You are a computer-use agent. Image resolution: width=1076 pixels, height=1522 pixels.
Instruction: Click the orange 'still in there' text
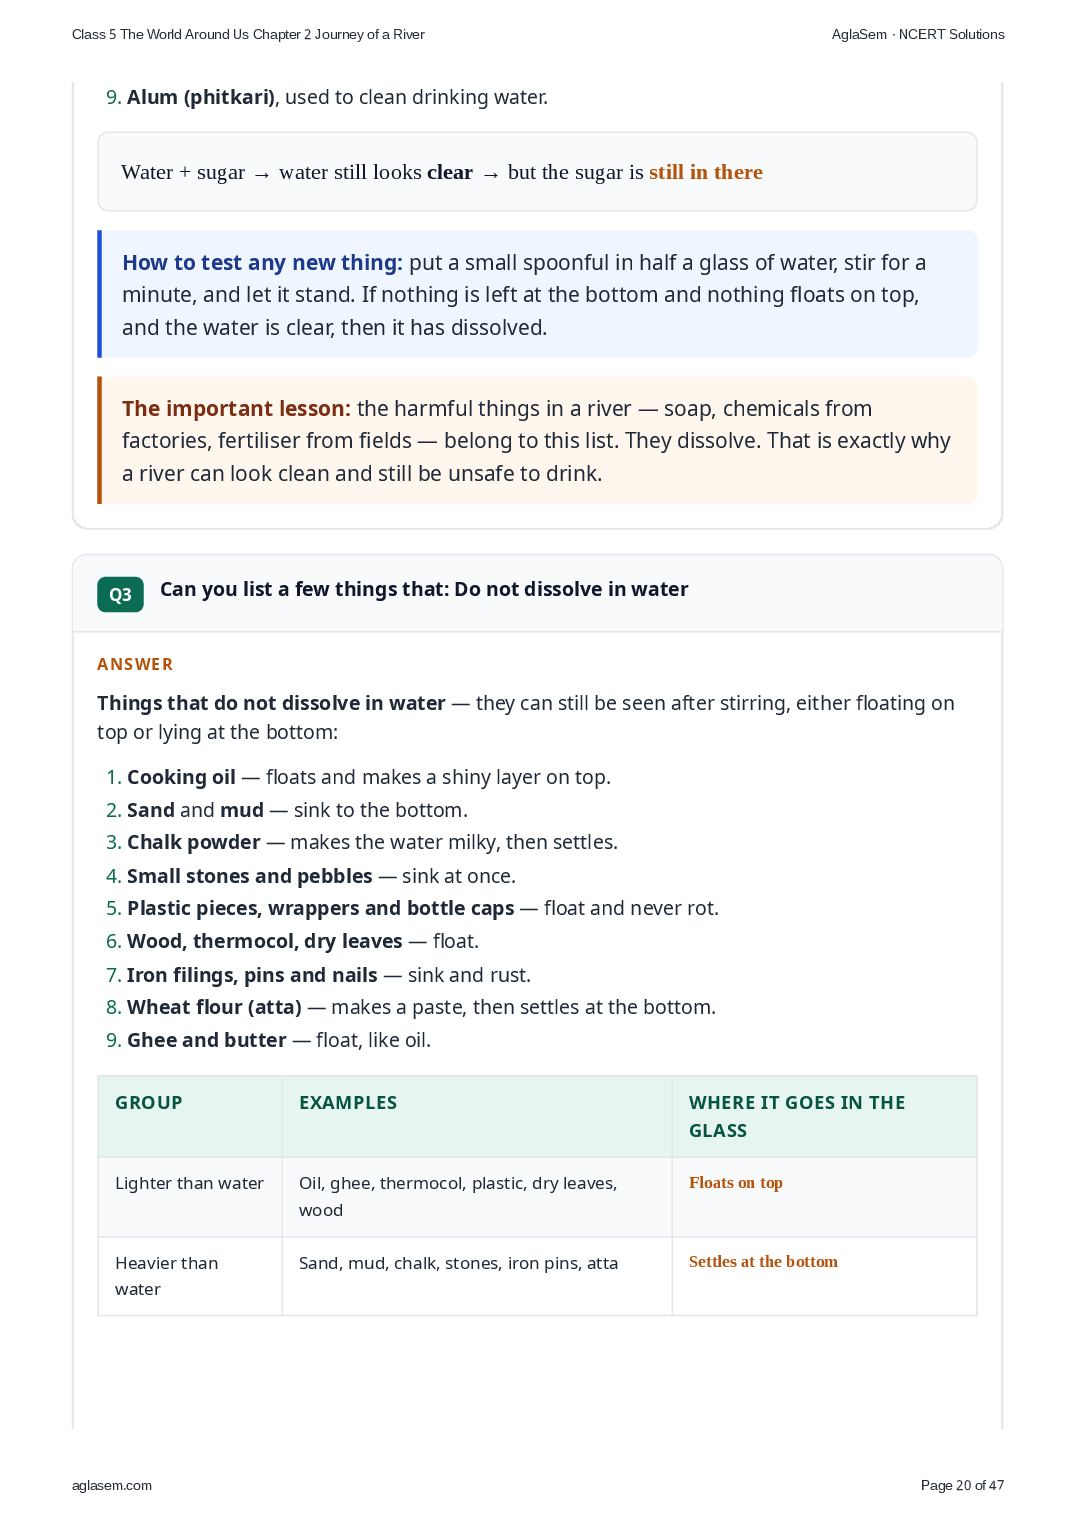tap(706, 172)
